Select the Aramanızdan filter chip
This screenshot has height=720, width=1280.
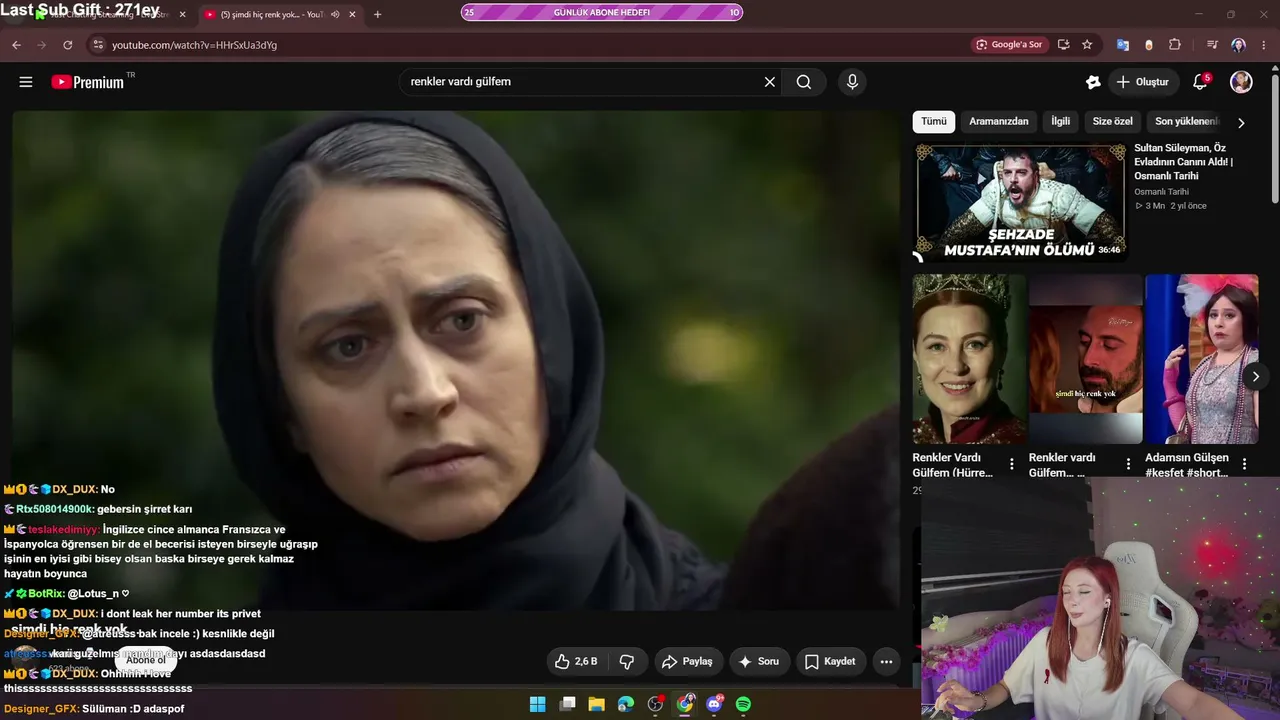[x=999, y=122]
